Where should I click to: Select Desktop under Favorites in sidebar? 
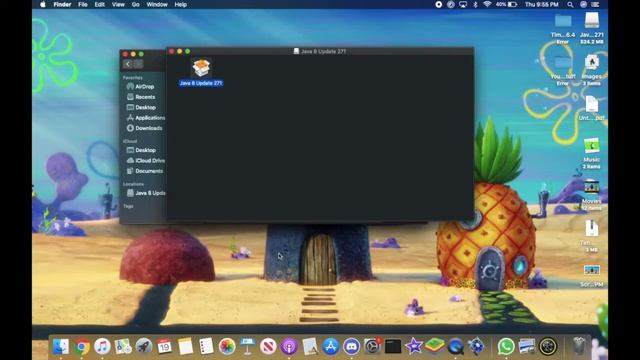pyautogui.click(x=141, y=107)
